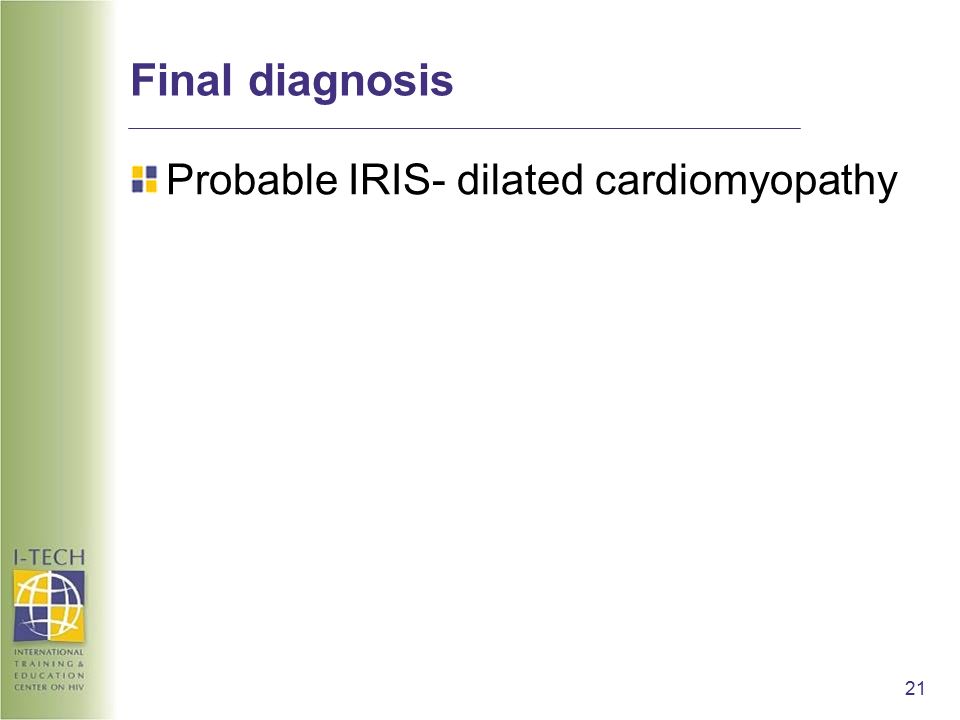Click the yellow top-left quadrant of globe logo
Screen dimensions: 960x720
point(31,588)
